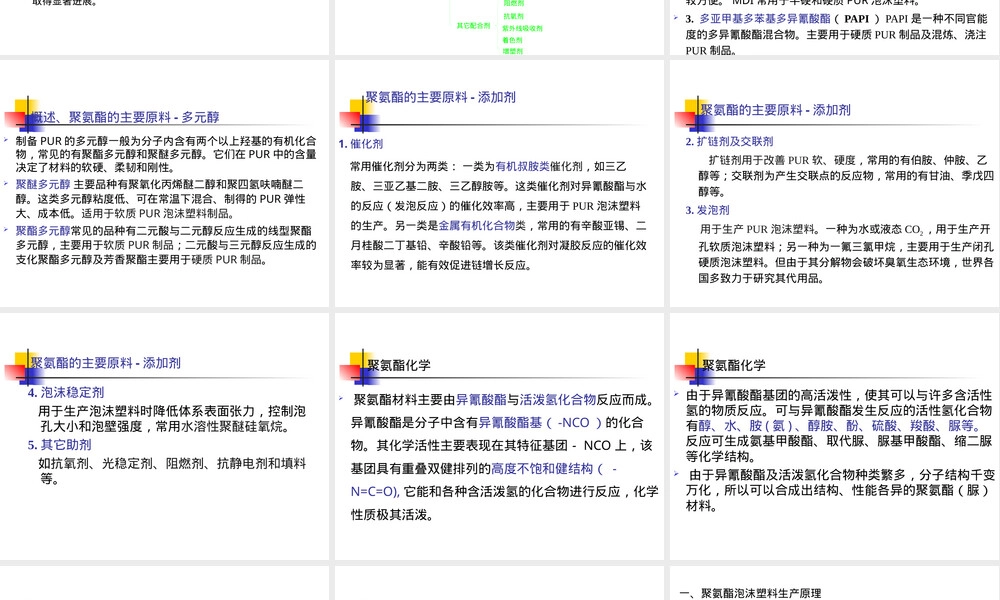Click the blue term 活泼氢化合物
Image resolution: width=1000 pixels, height=600 pixels.
558,400
